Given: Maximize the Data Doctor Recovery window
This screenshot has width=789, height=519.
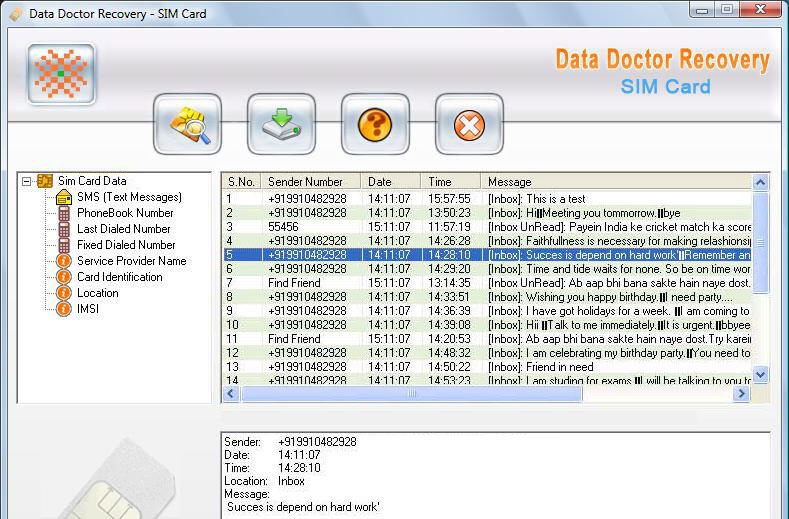Looking at the screenshot, I should pos(727,10).
